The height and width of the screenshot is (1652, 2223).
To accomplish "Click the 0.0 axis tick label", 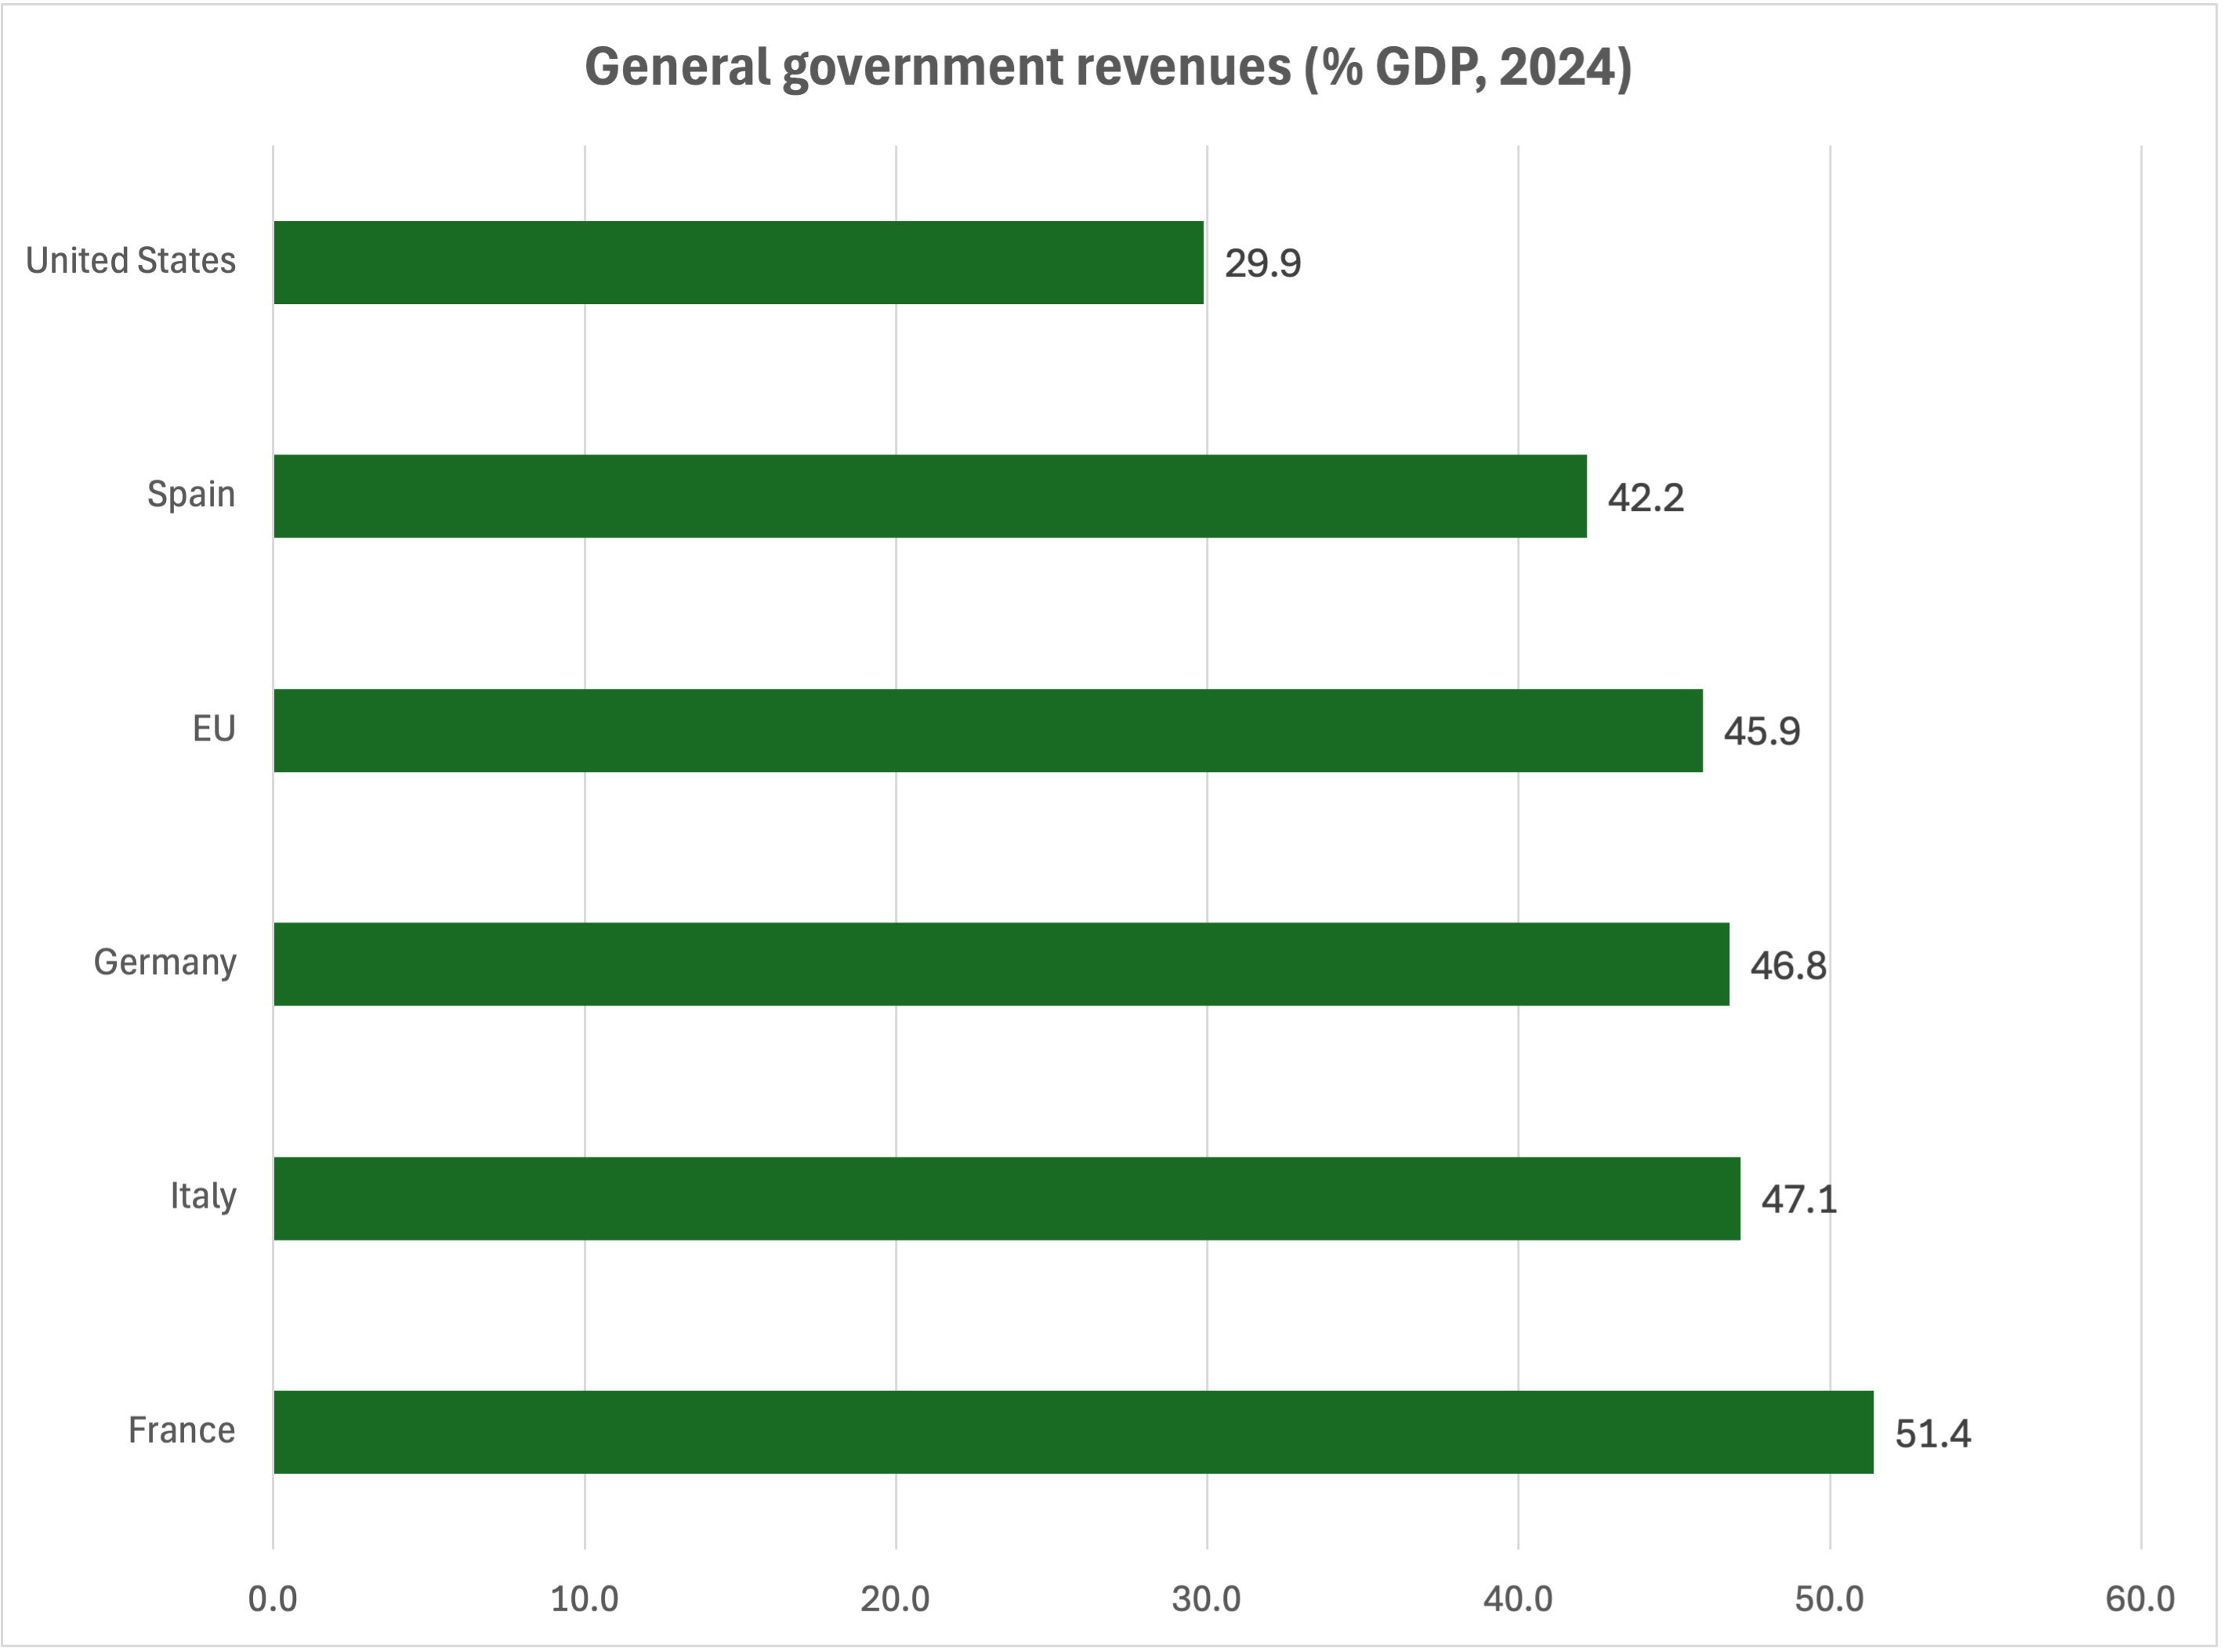I will point(273,1599).
